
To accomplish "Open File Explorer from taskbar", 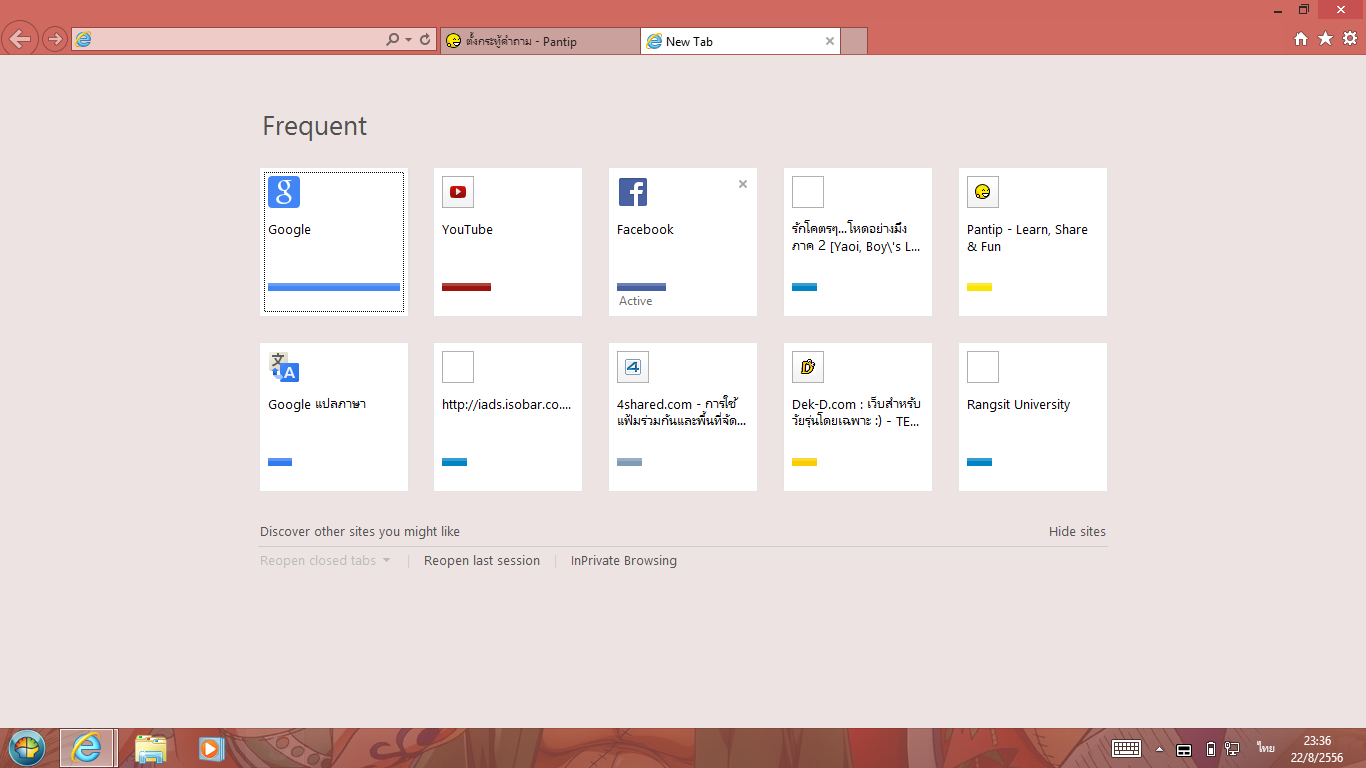I will pos(151,748).
